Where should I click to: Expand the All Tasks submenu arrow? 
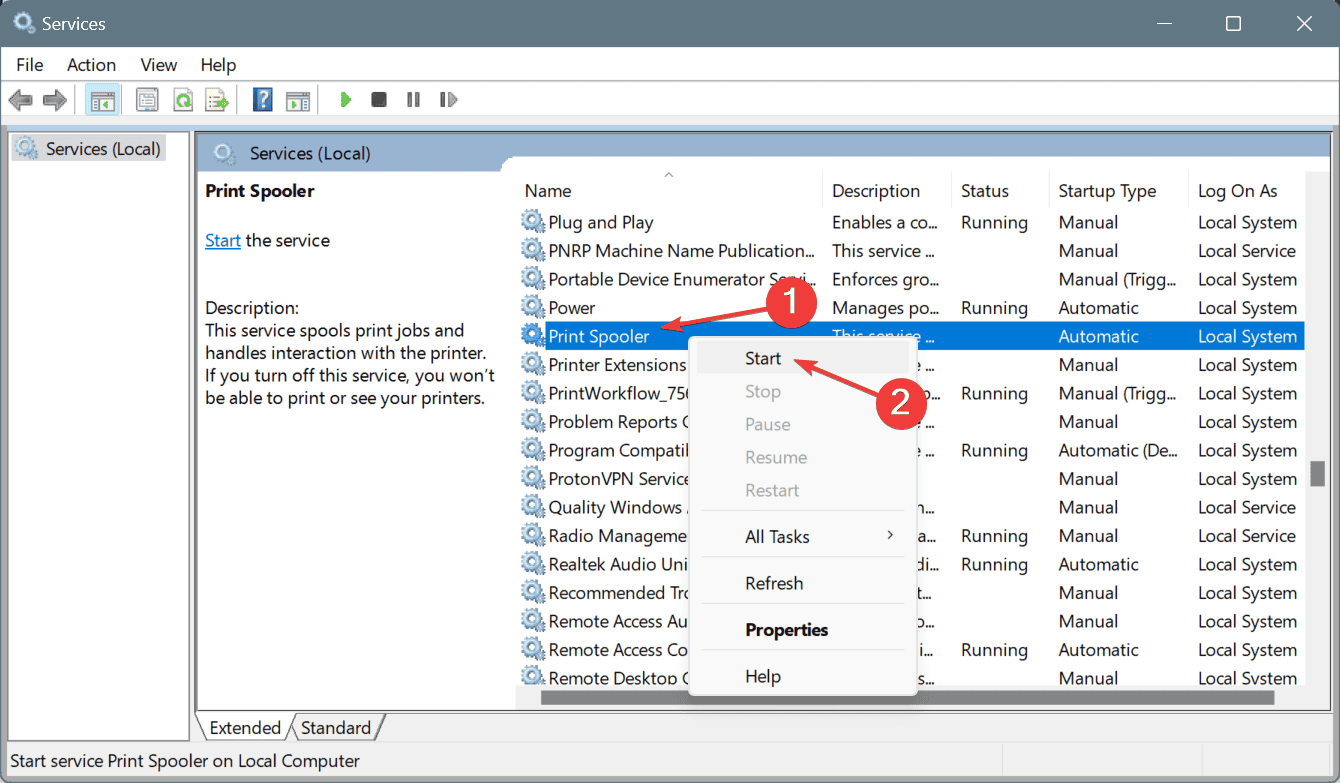click(890, 536)
